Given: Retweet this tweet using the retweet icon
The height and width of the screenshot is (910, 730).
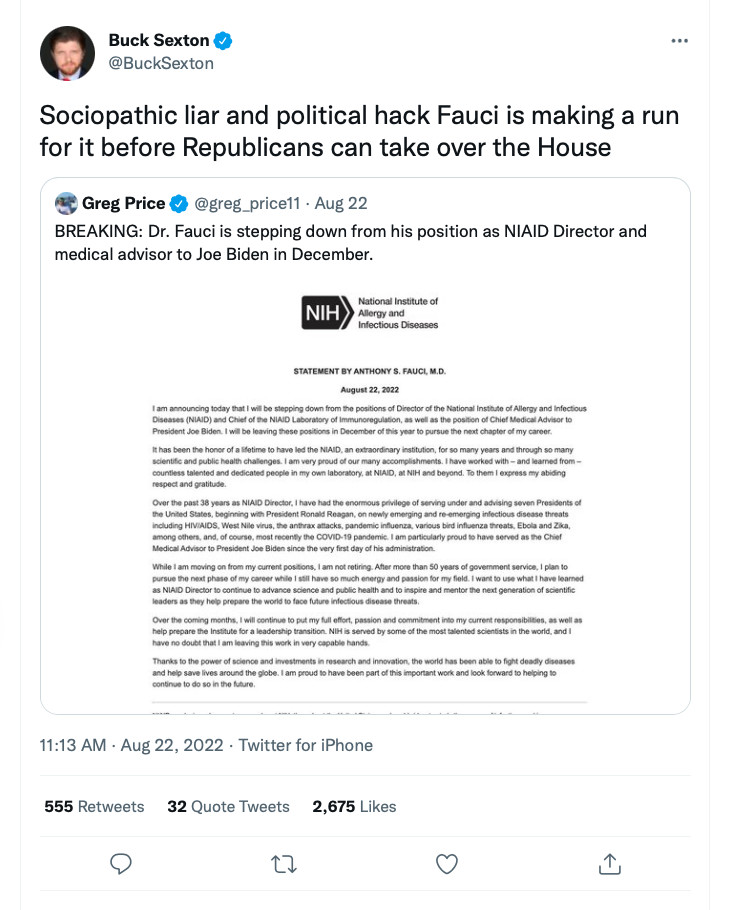Looking at the screenshot, I should click(284, 862).
